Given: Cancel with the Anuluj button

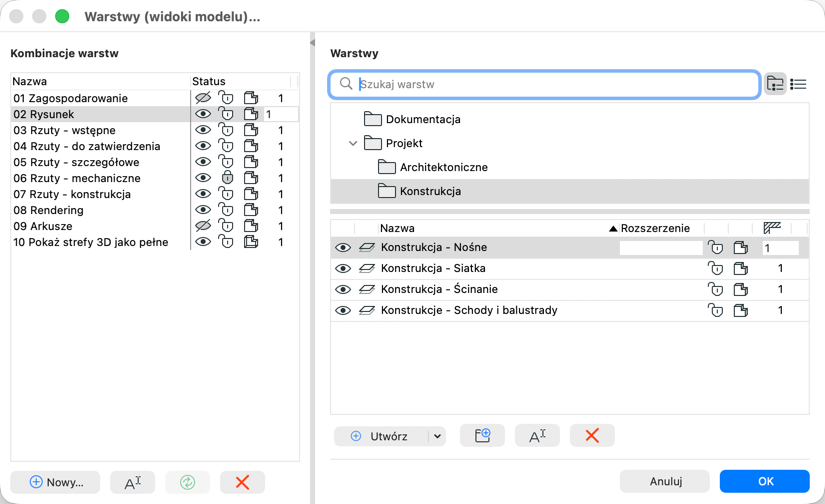Looking at the screenshot, I should click(x=665, y=481).
